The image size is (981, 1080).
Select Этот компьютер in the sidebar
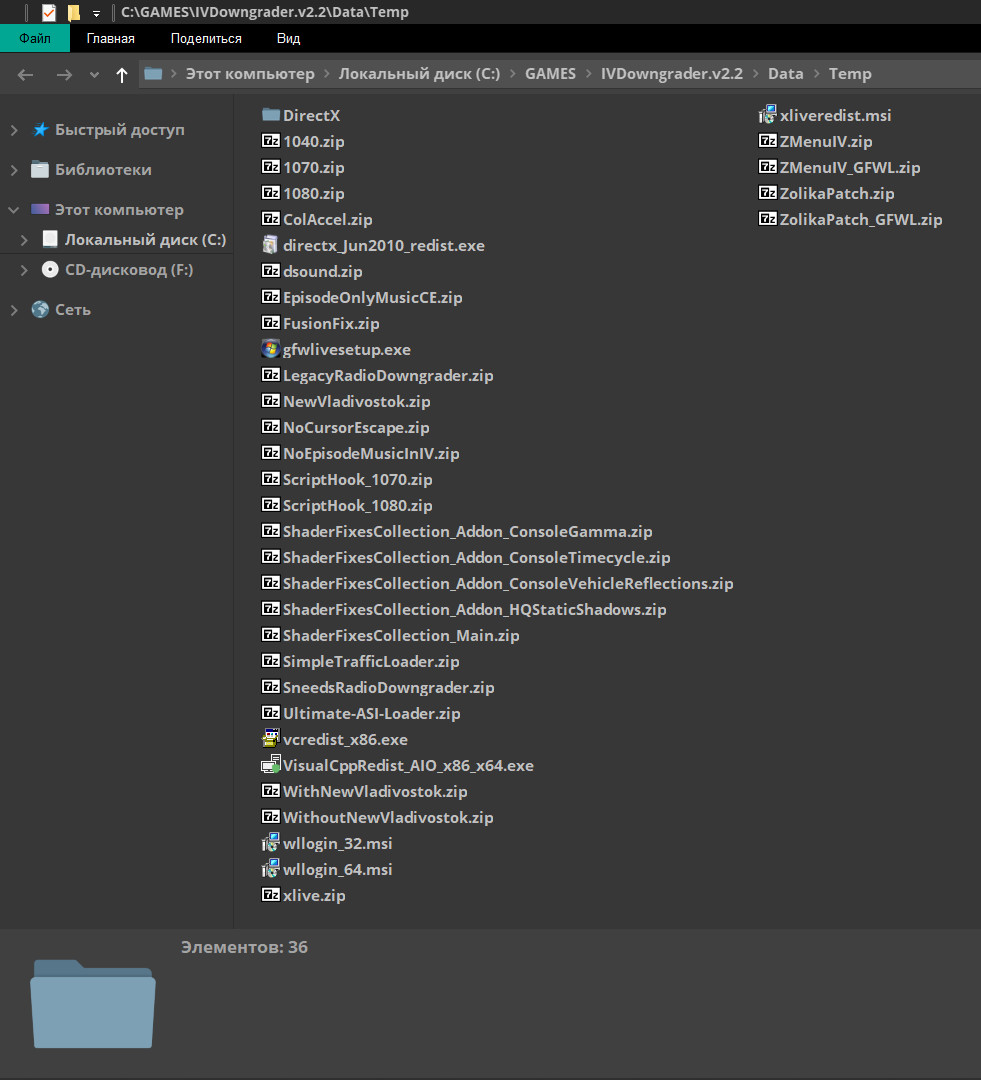tap(119, 209)
